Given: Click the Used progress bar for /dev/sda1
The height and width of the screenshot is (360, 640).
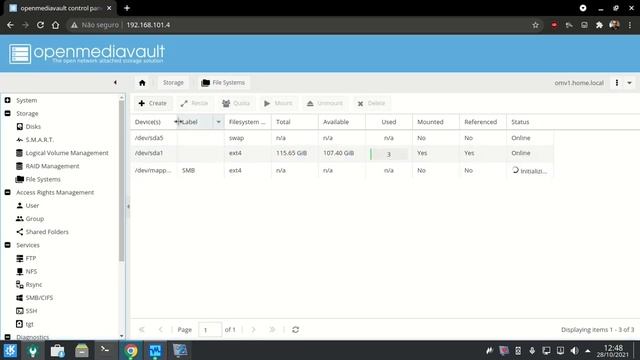Looking at the screenshot, I should (389, 154).
